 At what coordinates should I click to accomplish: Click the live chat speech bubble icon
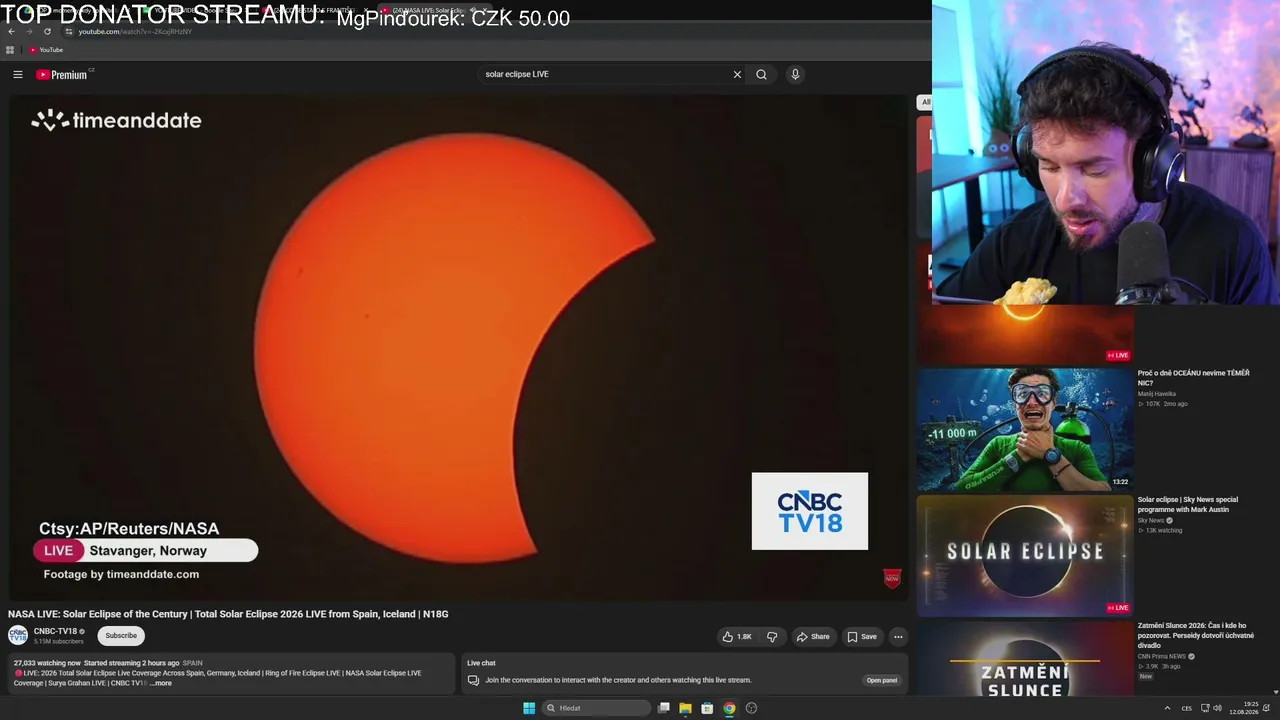click(474, 680)
